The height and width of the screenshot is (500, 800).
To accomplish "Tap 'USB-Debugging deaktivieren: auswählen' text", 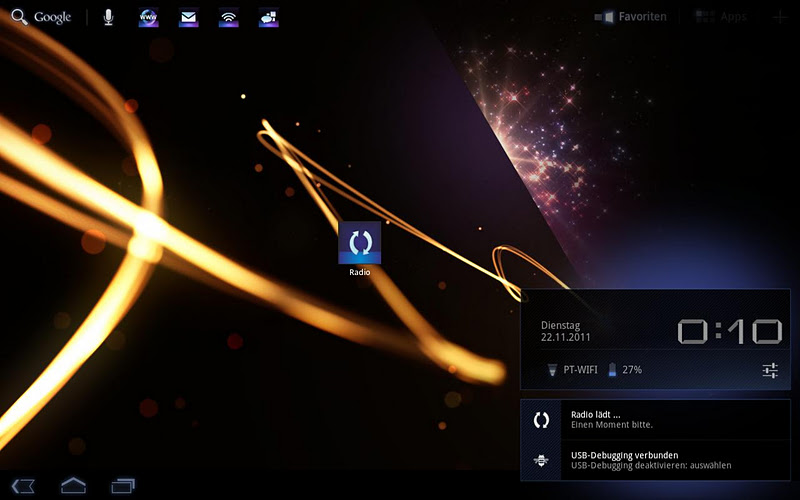I will (651, 465).
